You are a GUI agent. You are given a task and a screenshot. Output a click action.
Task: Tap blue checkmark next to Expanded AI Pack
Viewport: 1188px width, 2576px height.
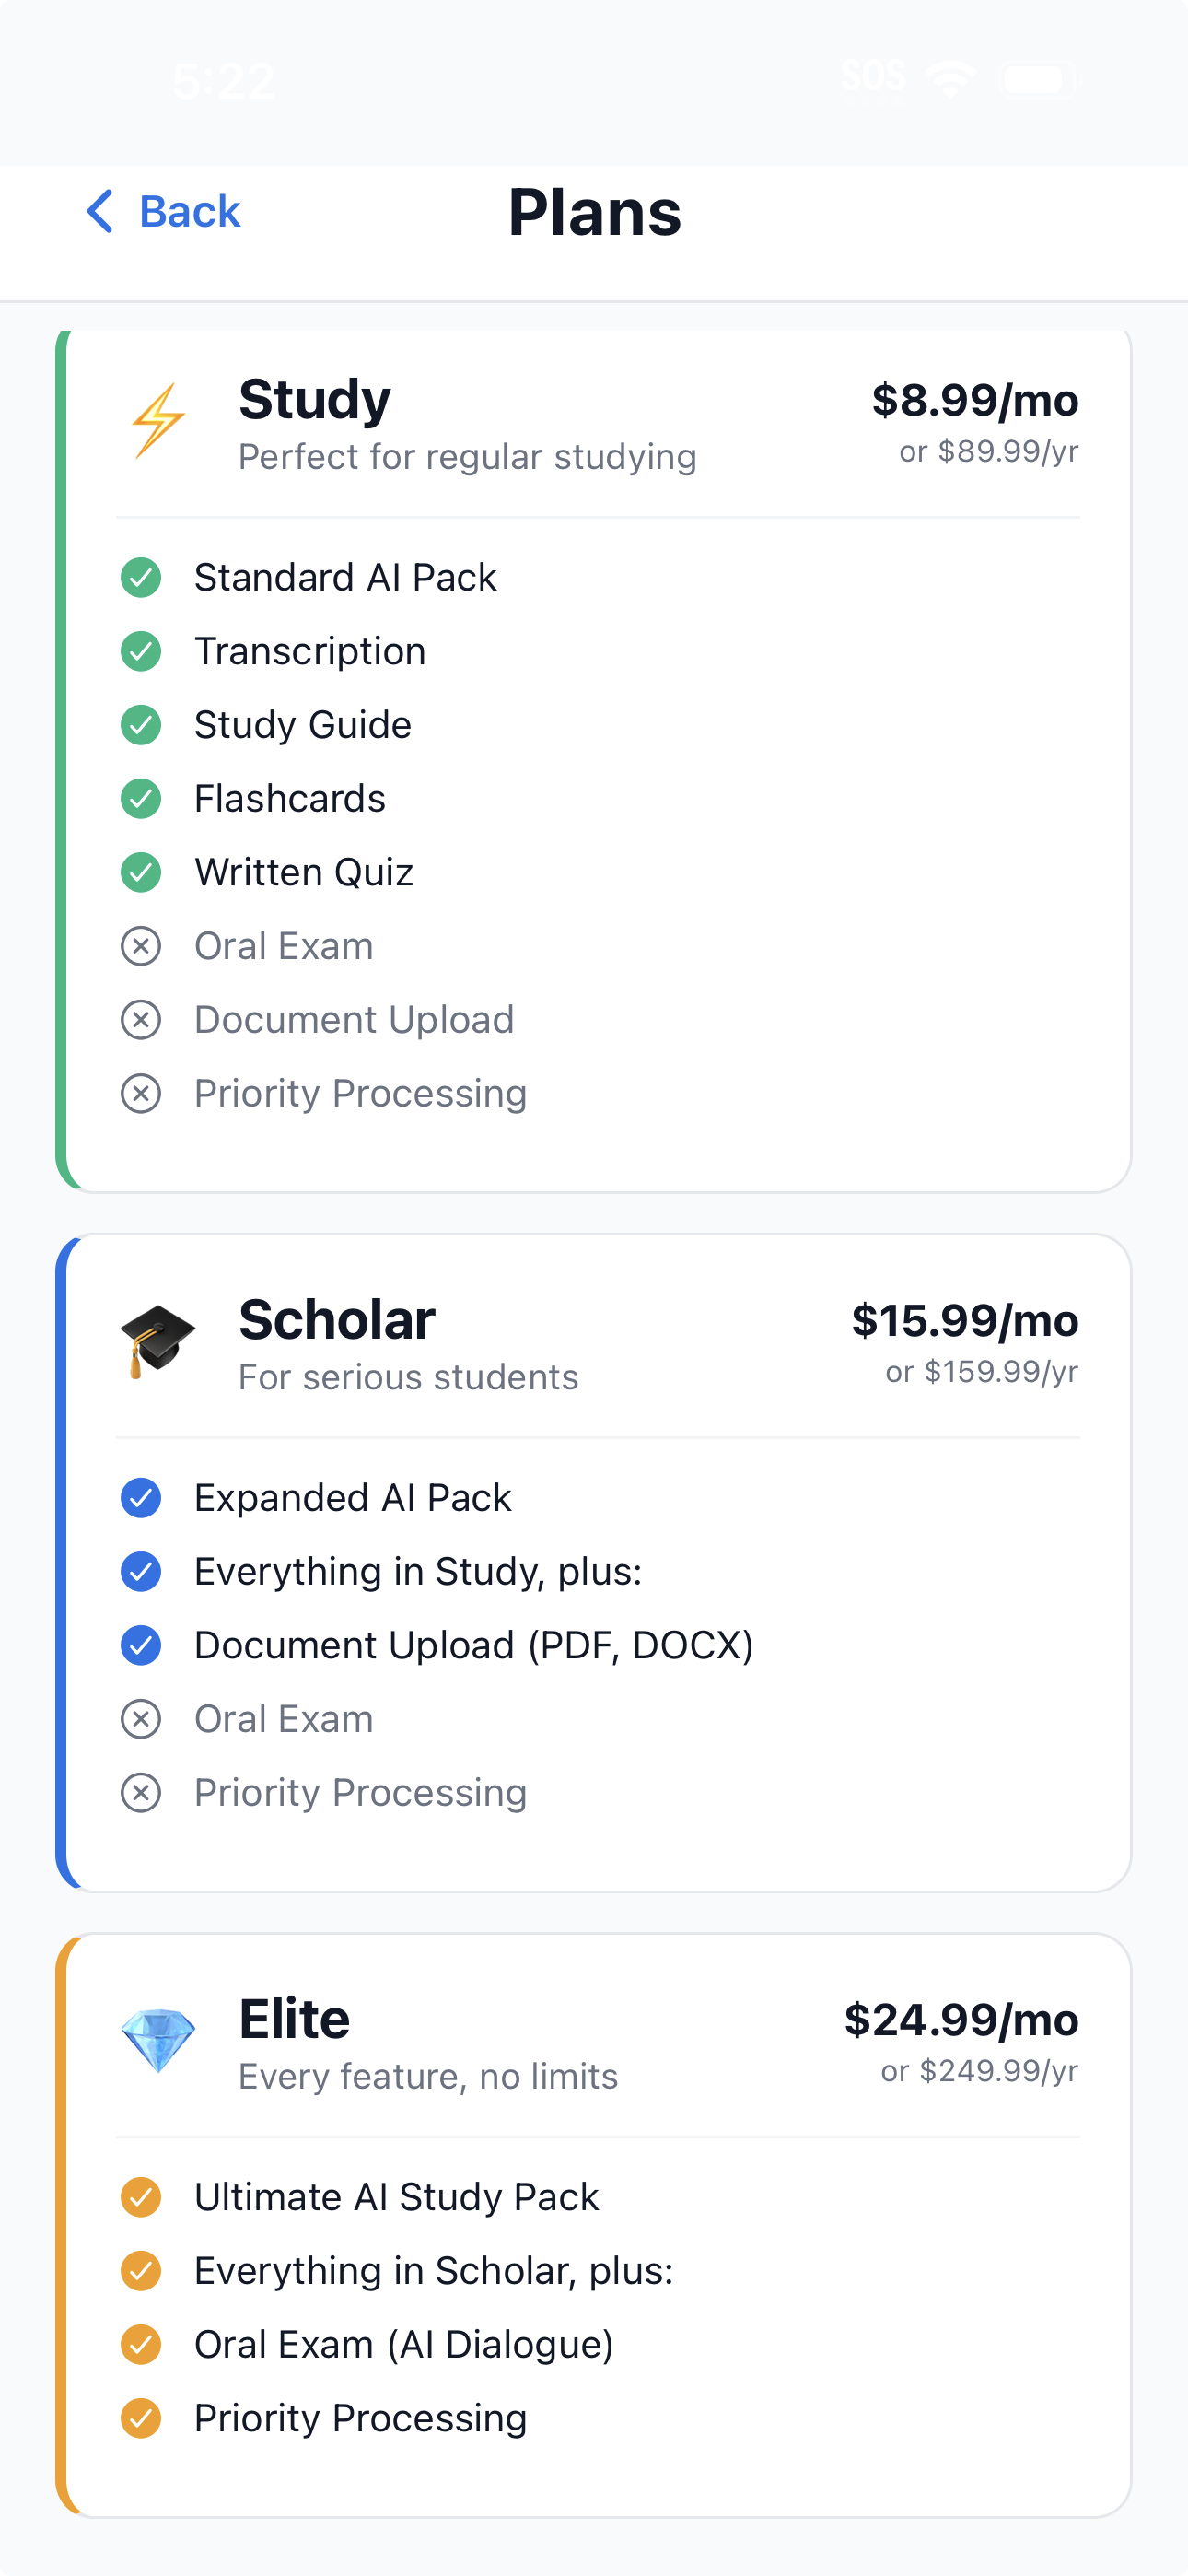(x=141, y=1498)
